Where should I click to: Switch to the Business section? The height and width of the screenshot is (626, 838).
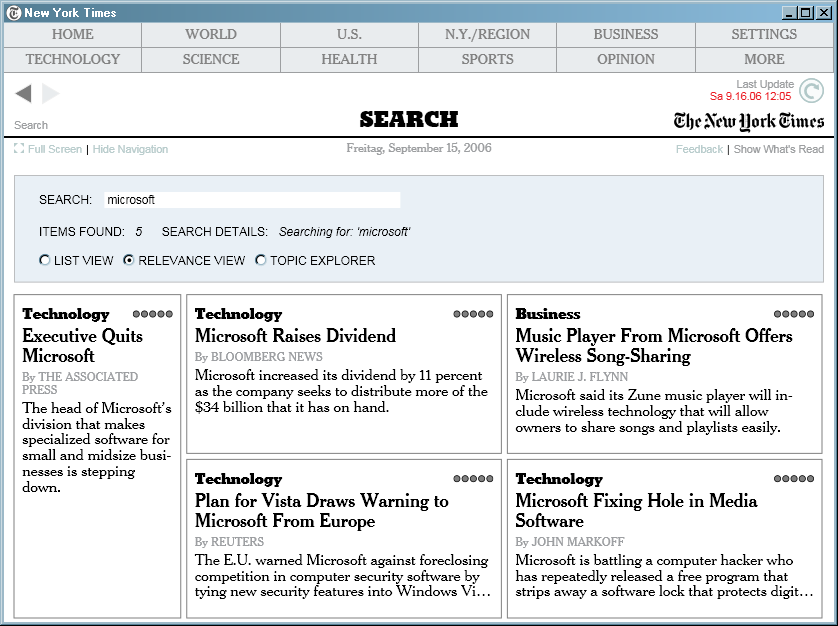(626, 35)
